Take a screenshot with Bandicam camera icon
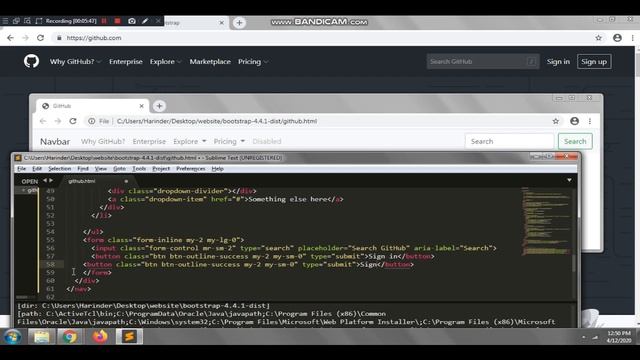This screenshot has width=640, height=360. (132, 21)
